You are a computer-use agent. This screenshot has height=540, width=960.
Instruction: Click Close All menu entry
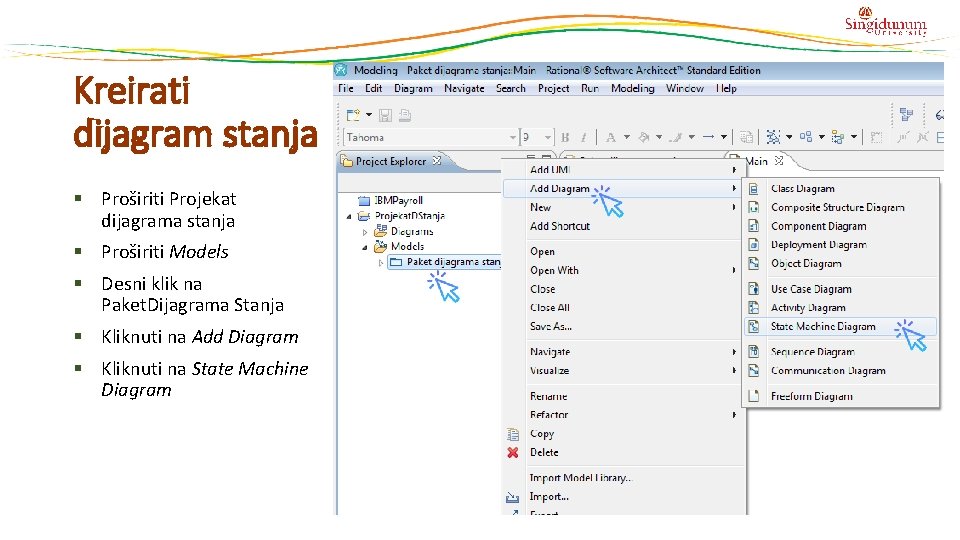click(623, 307)
